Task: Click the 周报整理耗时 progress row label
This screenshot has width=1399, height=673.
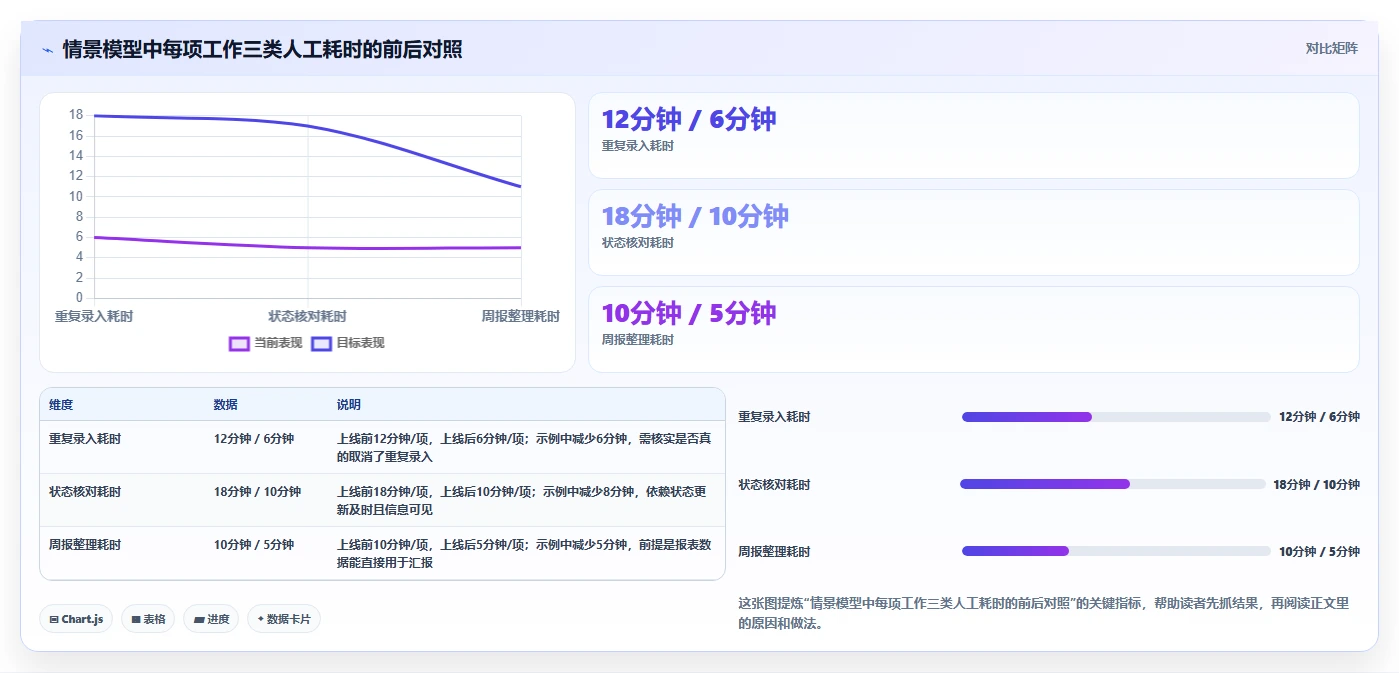Action: coord(774,551)
